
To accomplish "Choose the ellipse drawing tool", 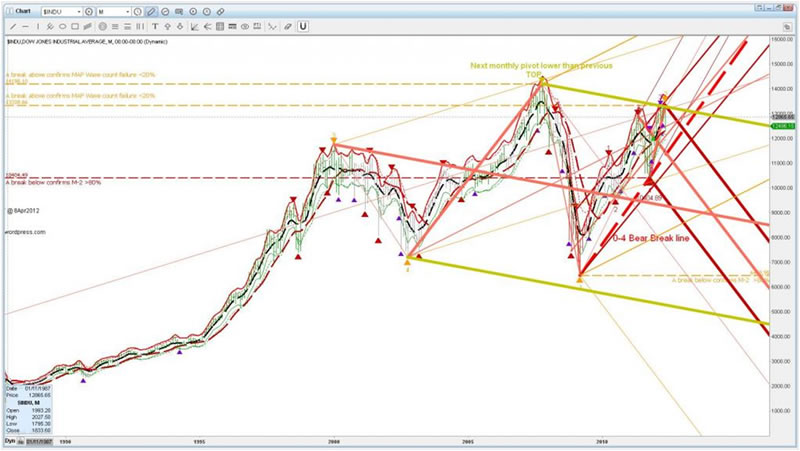I will [62, 25].
